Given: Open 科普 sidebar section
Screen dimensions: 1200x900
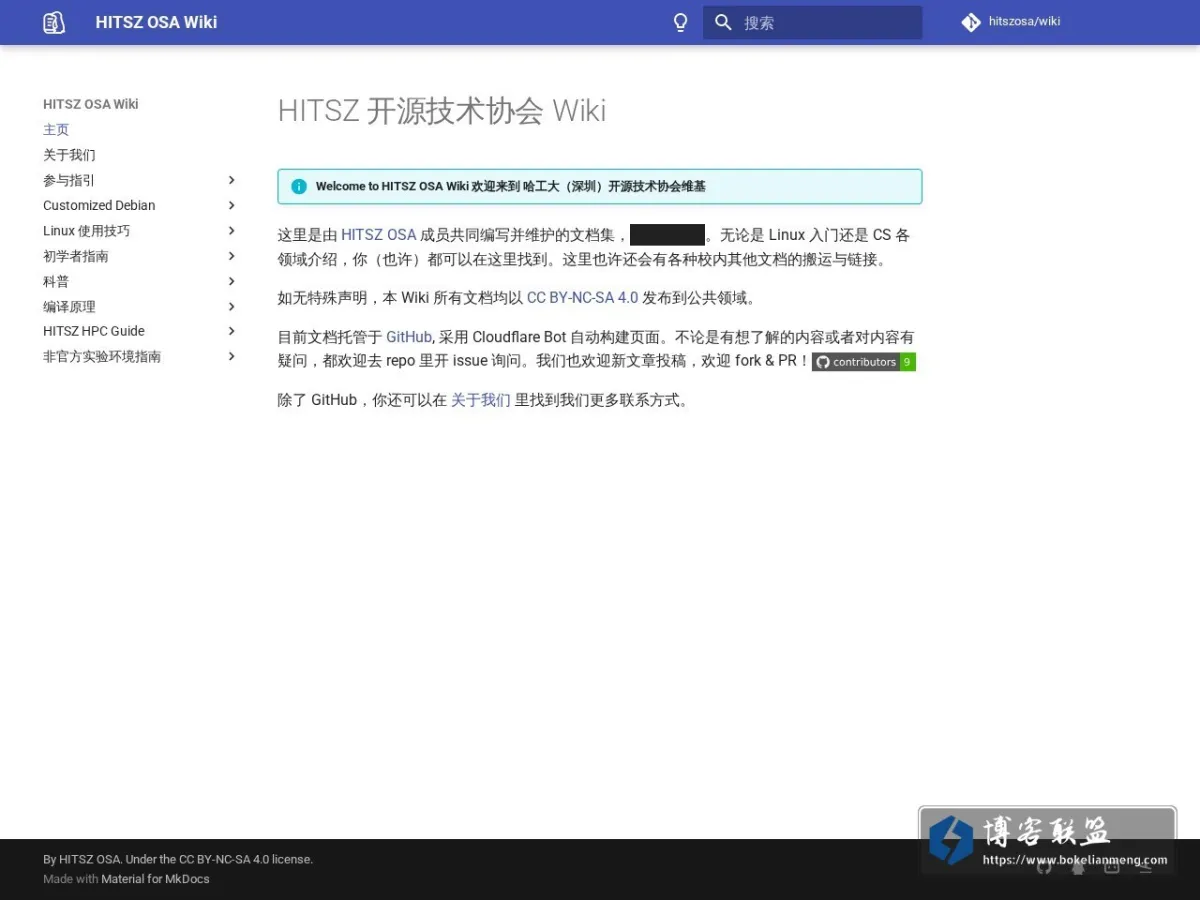Looking at the screenshot, I should (56, 281).
